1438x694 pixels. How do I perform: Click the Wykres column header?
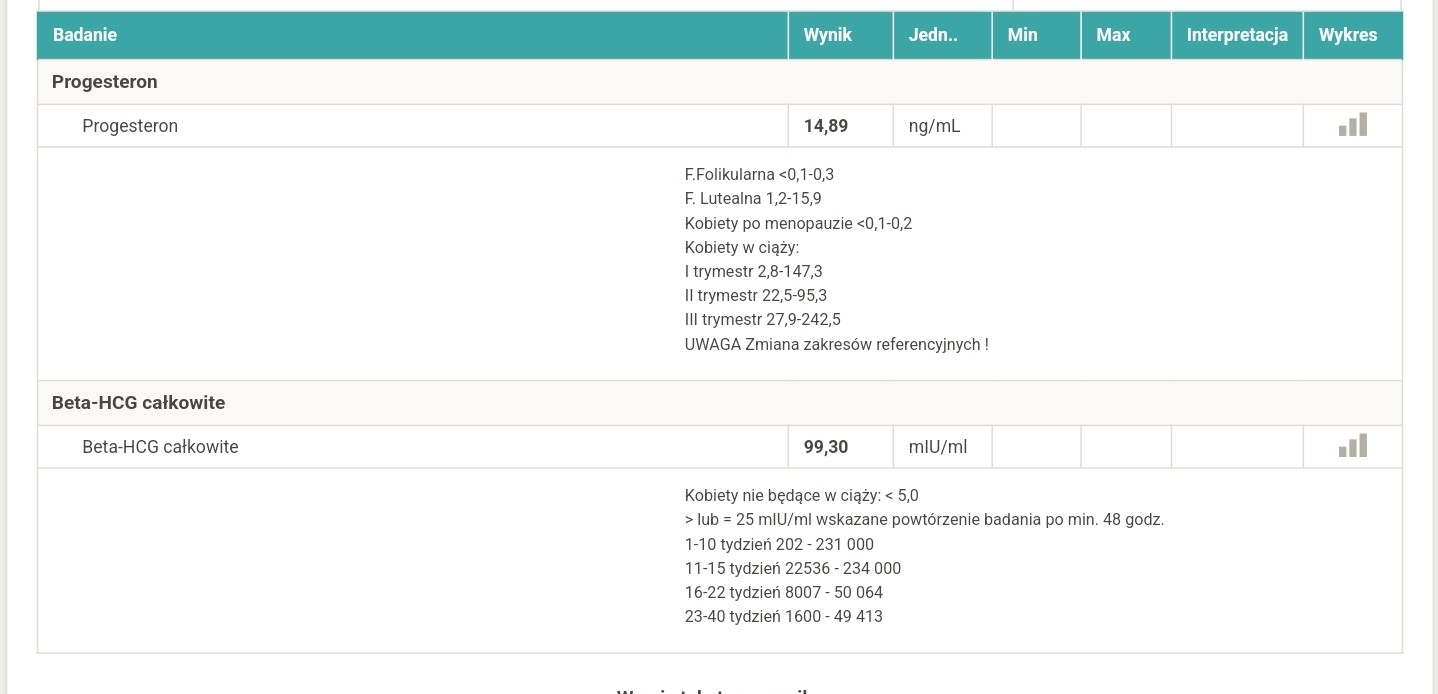click(1347, 35)
